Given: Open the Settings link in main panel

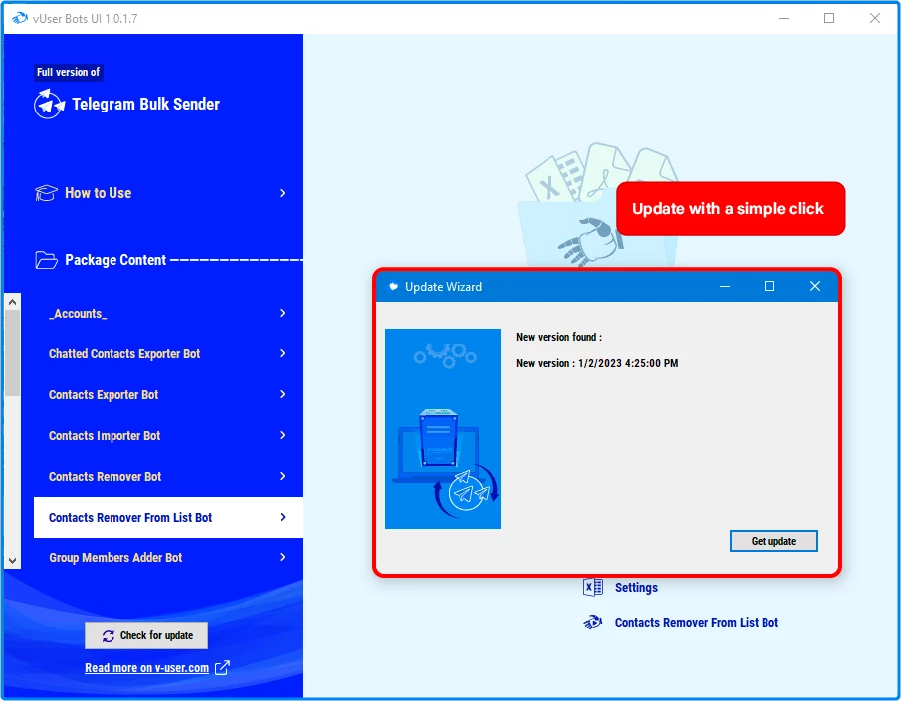Looking at the screenshot, I should click(636, 588).
